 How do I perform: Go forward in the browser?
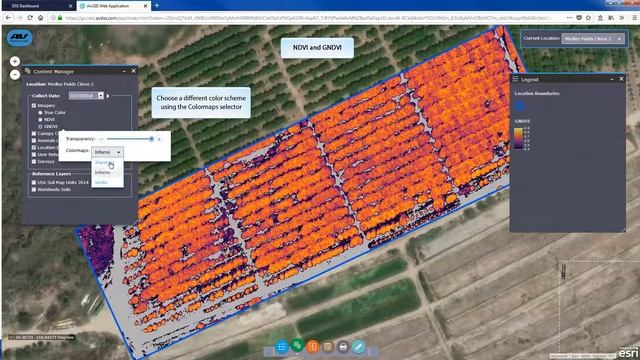pyautogui.click(x=19, y=18)
